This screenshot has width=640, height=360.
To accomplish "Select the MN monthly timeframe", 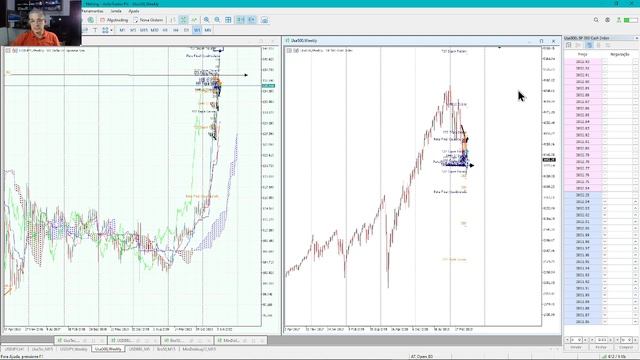I will [x=208, y=30].
